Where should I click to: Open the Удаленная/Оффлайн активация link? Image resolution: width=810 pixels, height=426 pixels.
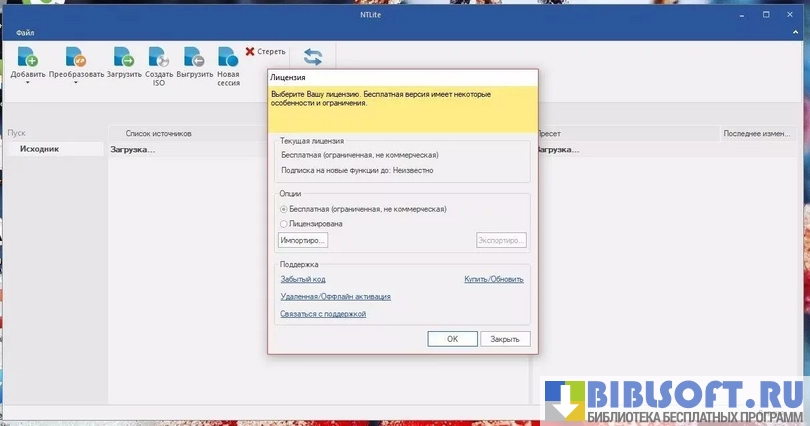[335, 296]
